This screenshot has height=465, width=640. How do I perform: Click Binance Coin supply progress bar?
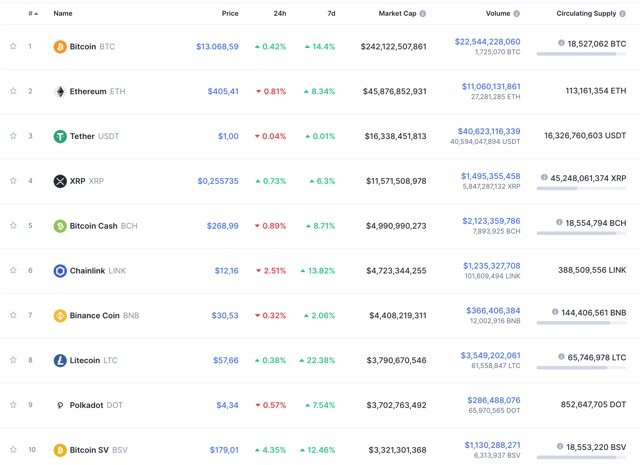pos(581,323)
